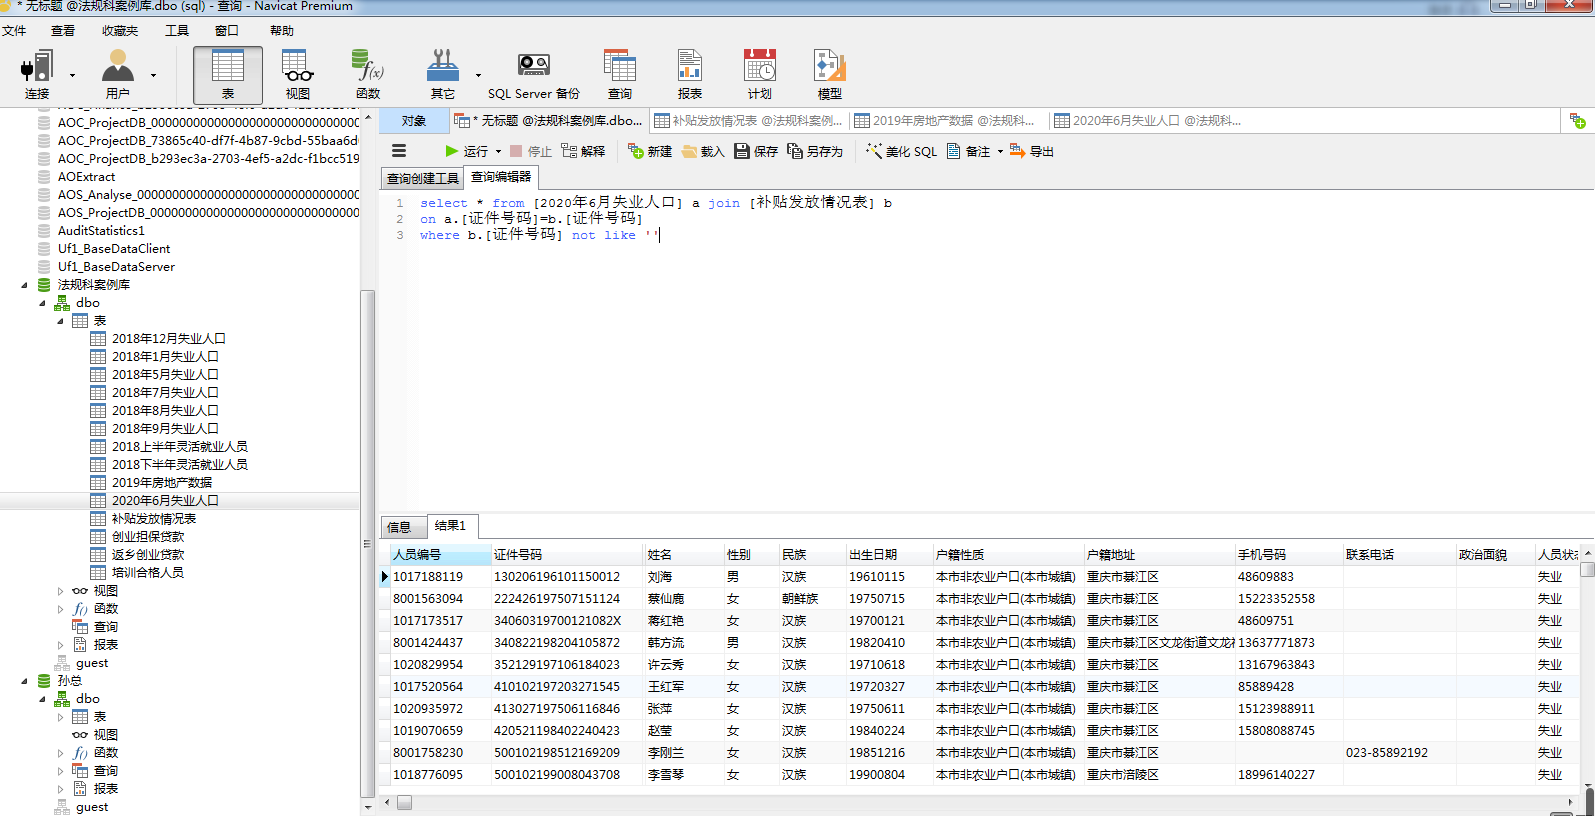Click the 载入 (Load) button
The image size is (1595, 816).
703,151
